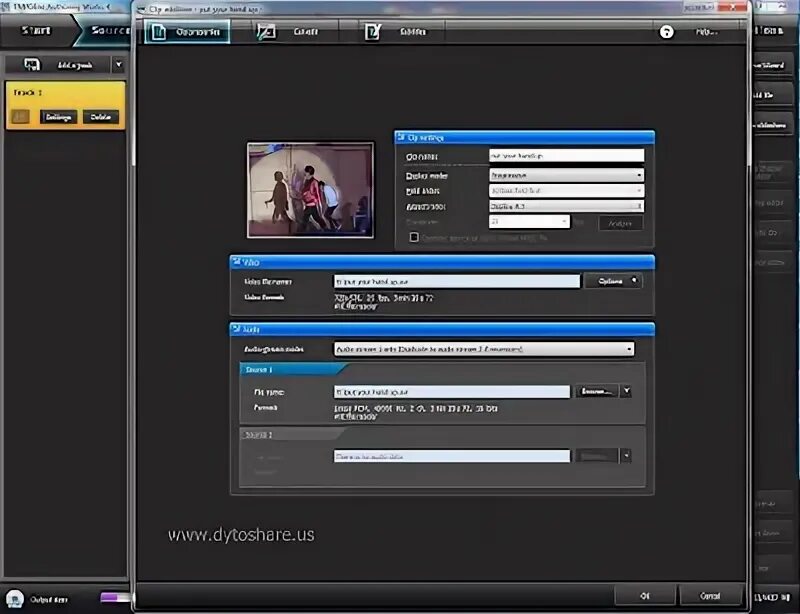Click the Source 1 Browse button

[x=596, y=391]
